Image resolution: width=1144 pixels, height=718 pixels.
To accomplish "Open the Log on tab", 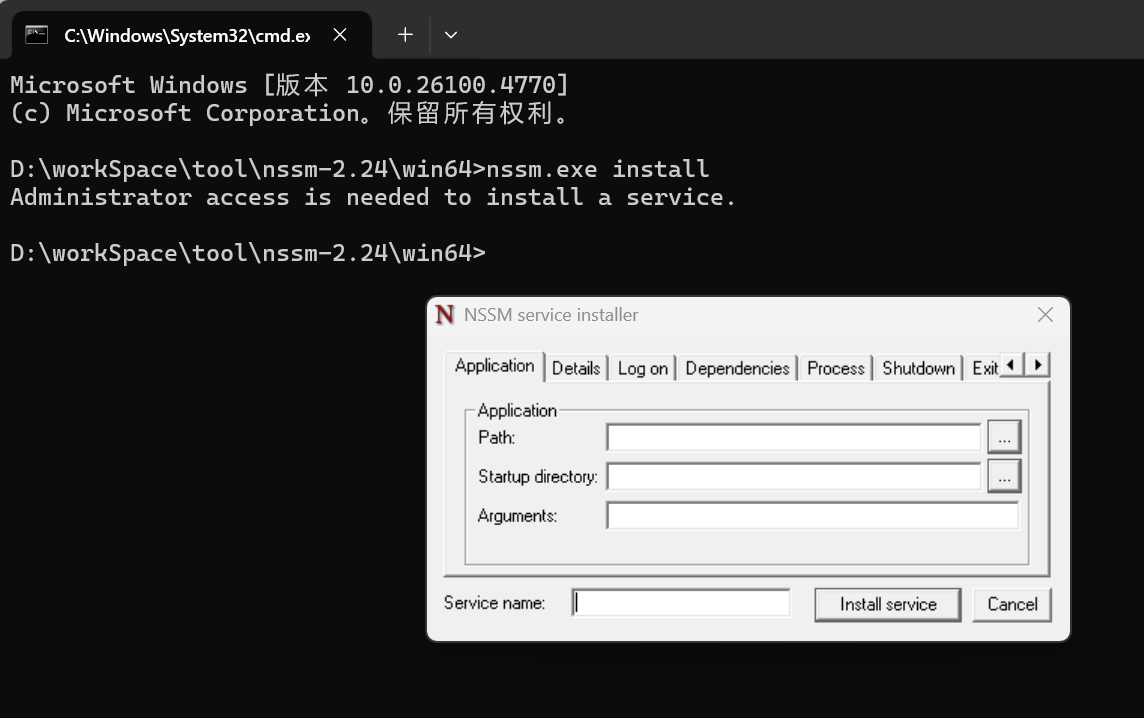I will (642, 368).
